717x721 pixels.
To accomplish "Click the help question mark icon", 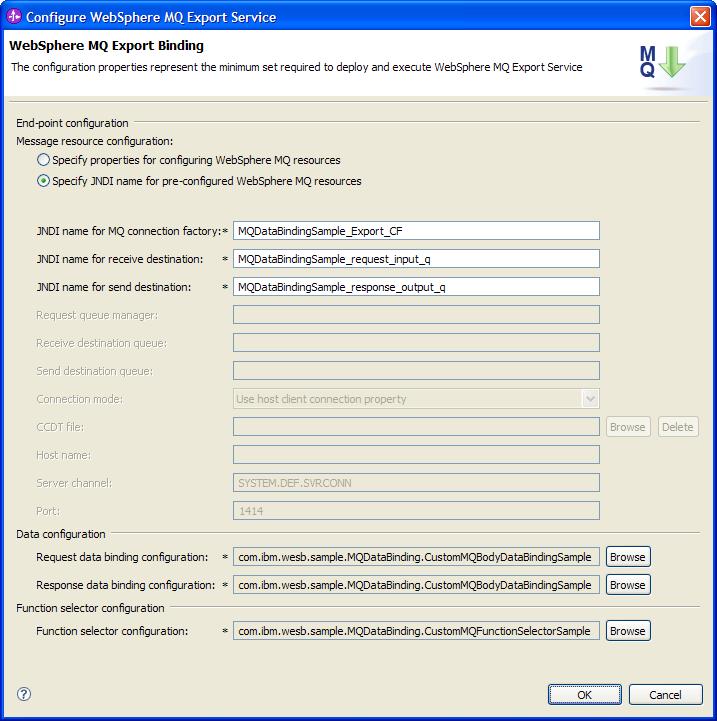I will point(23,694).
